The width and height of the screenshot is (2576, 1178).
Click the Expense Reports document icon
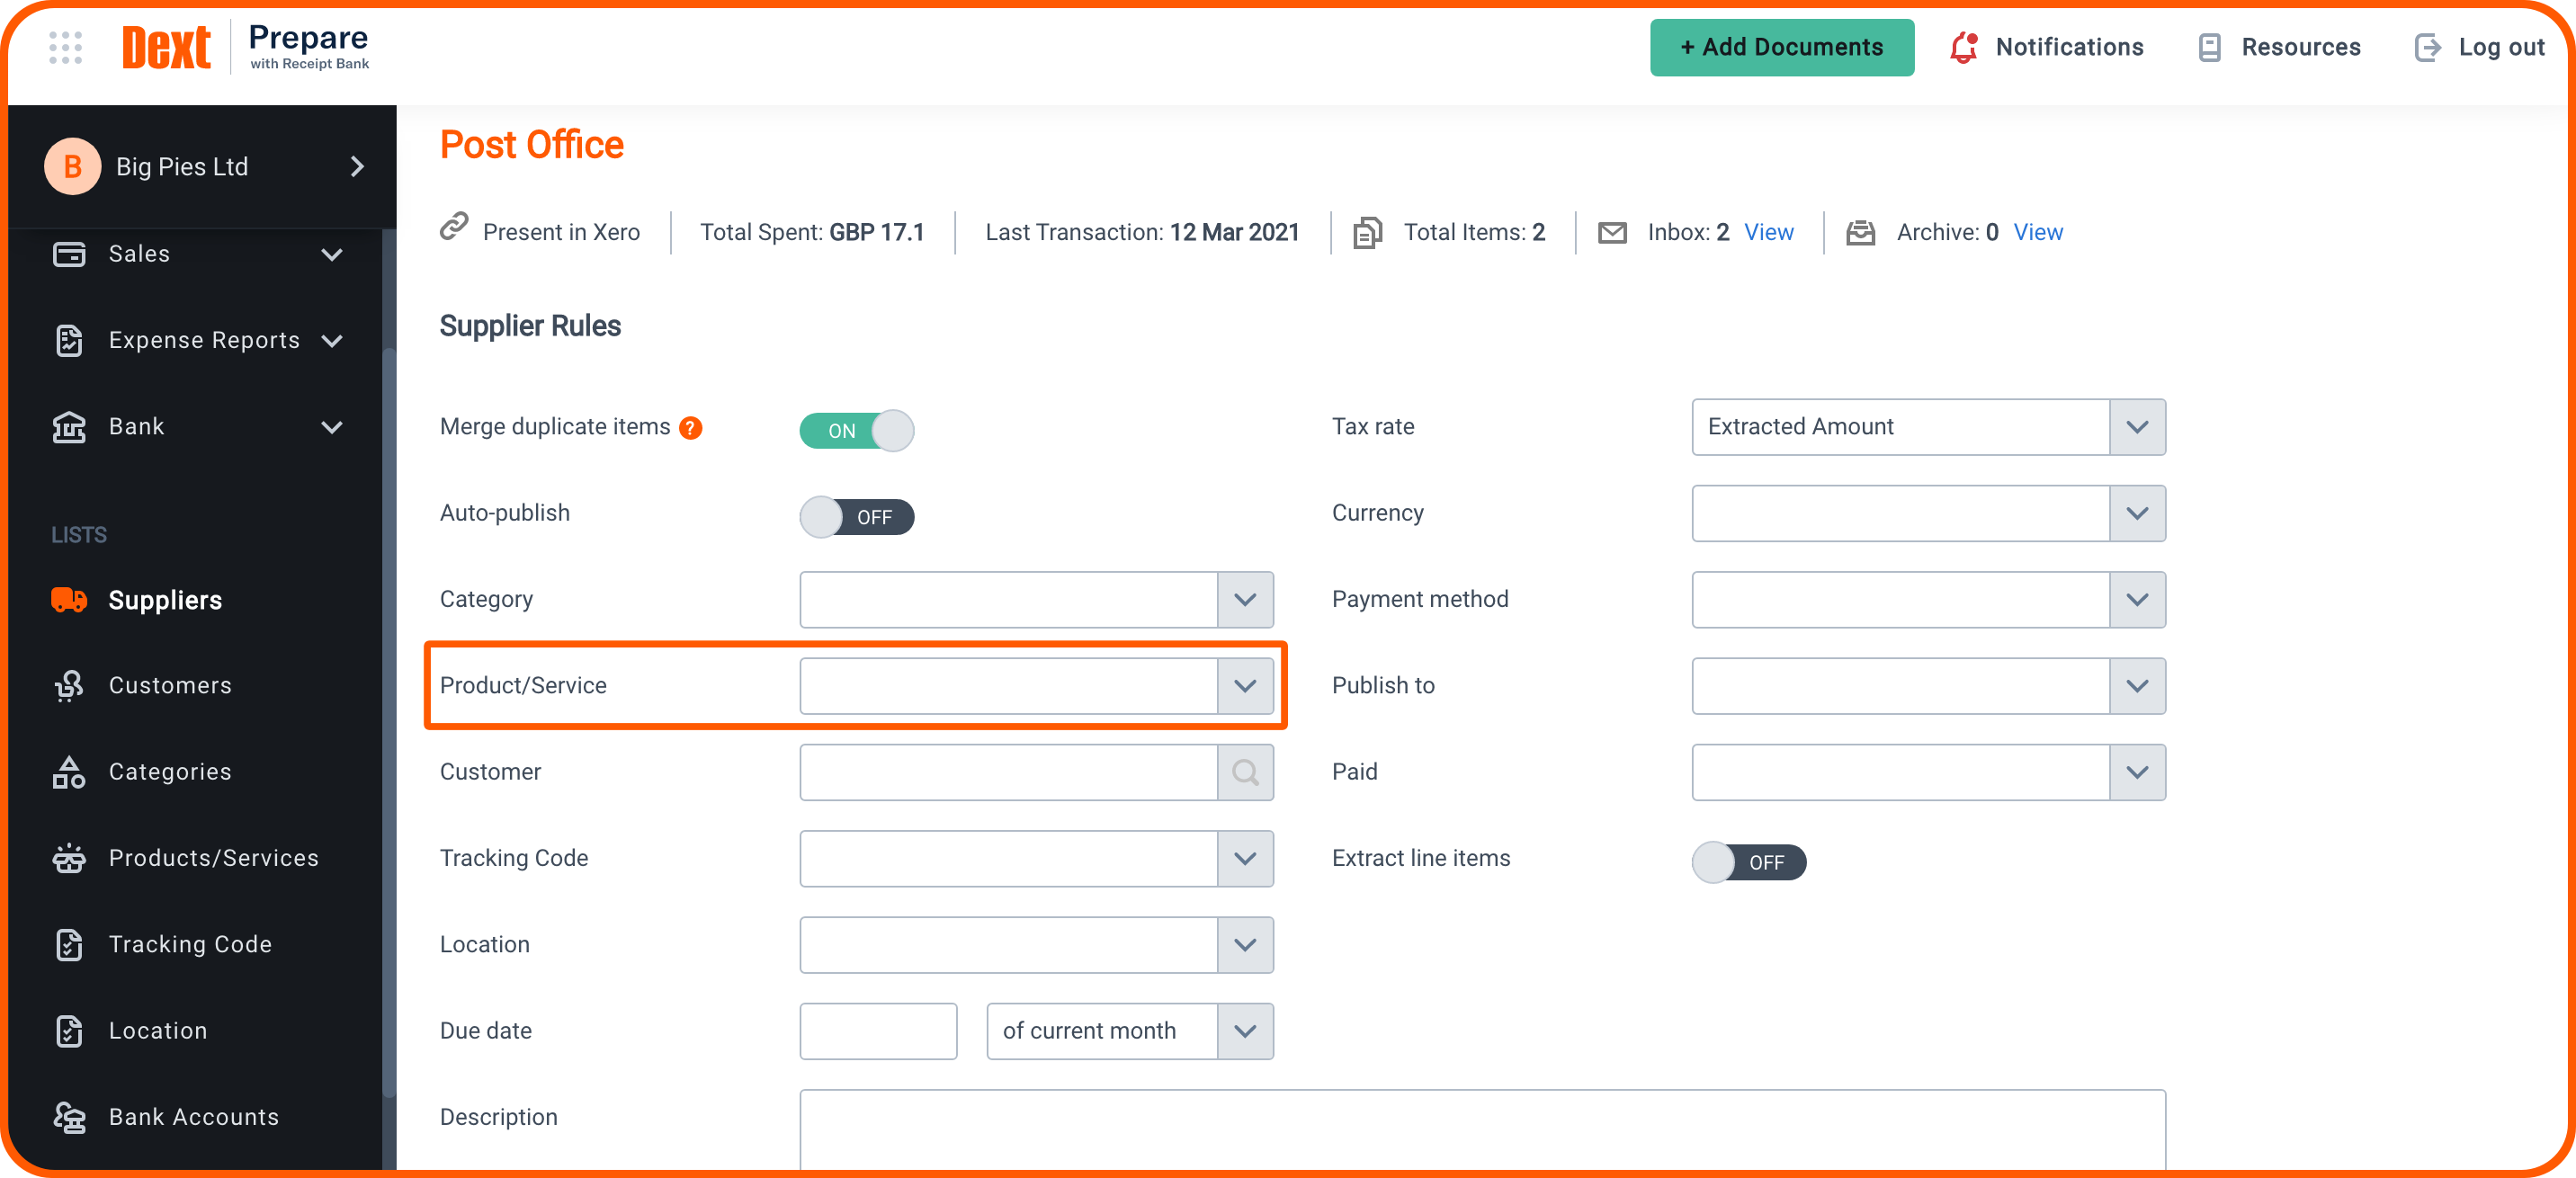pos(69,340)
